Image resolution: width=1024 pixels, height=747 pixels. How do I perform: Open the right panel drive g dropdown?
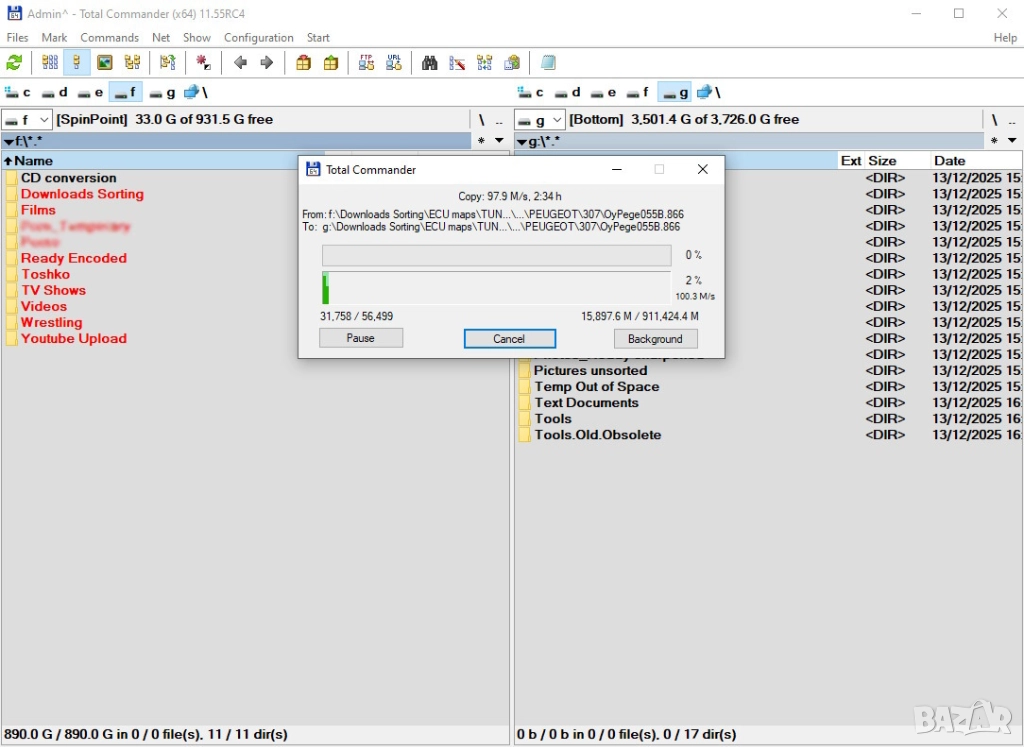pos(539,120)
